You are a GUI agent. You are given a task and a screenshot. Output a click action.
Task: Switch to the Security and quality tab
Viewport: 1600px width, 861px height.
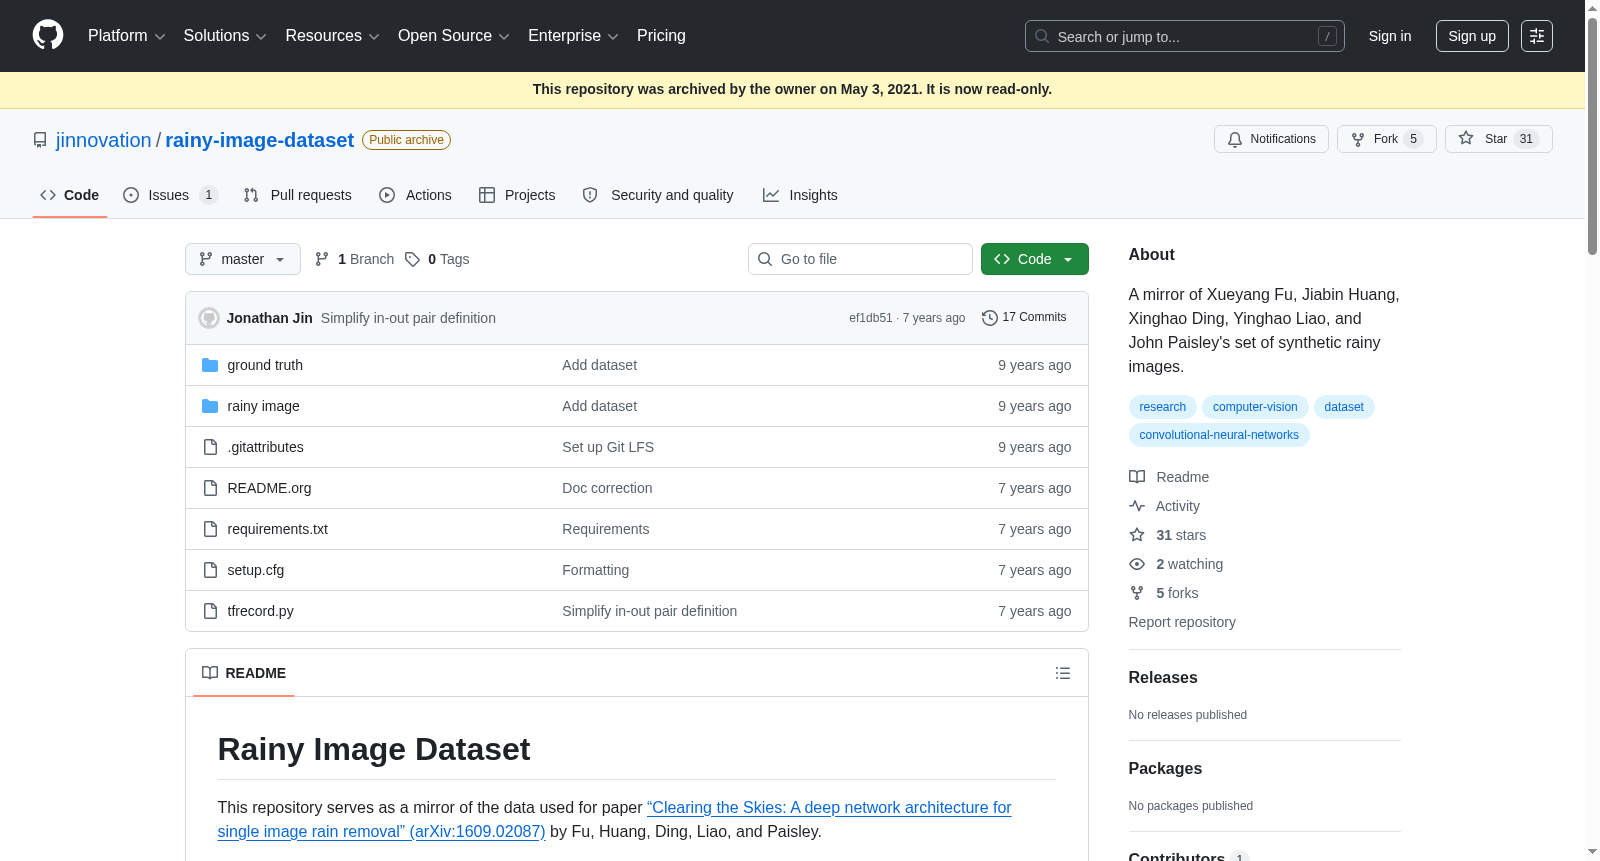point(658,195)
